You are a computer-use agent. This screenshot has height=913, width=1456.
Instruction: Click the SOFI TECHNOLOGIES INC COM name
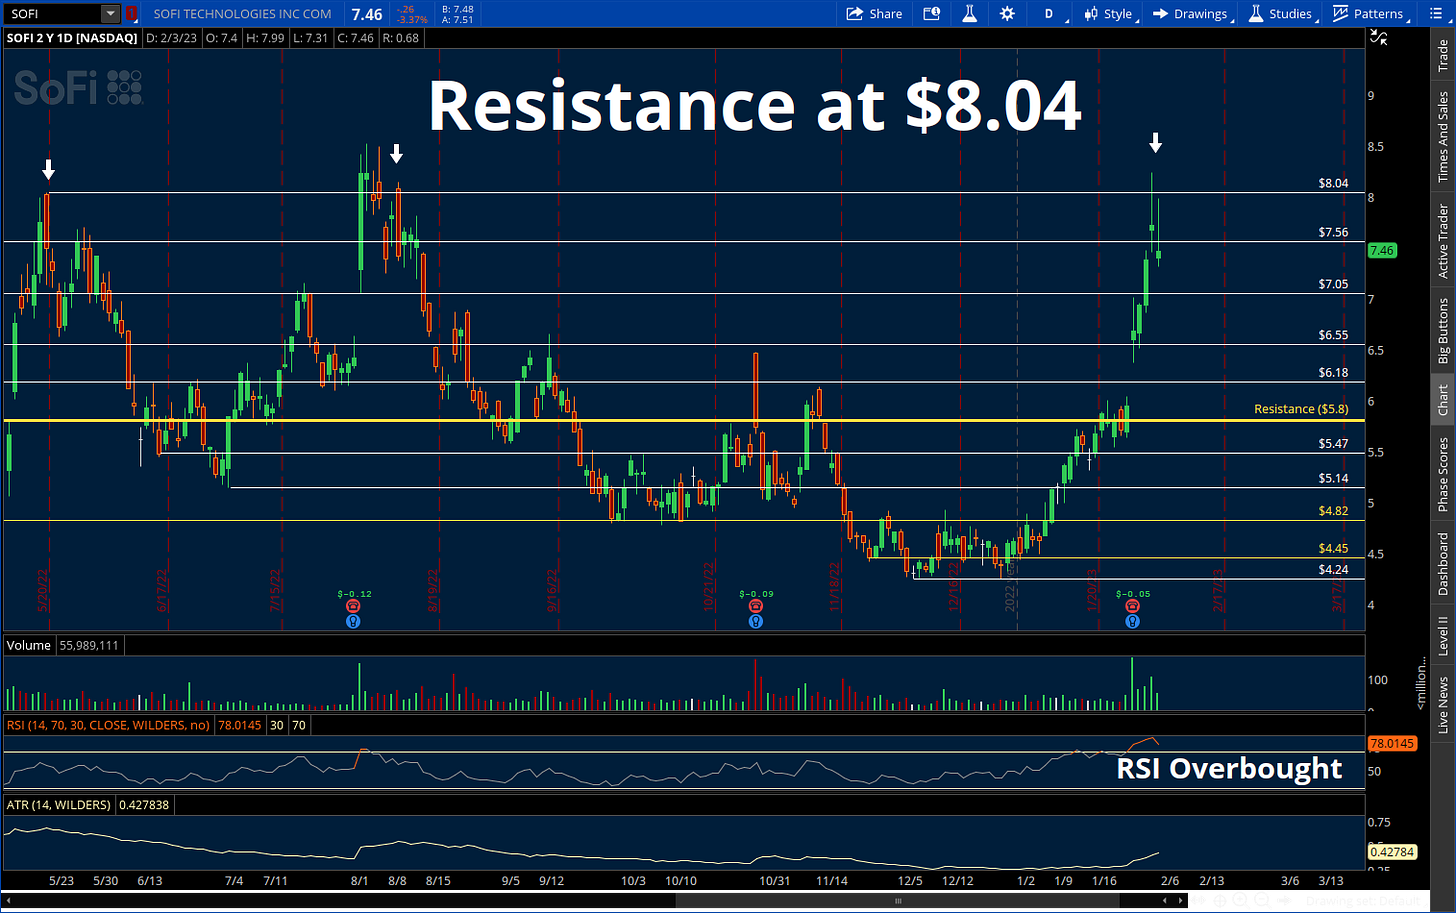click(x=243, y=14)
